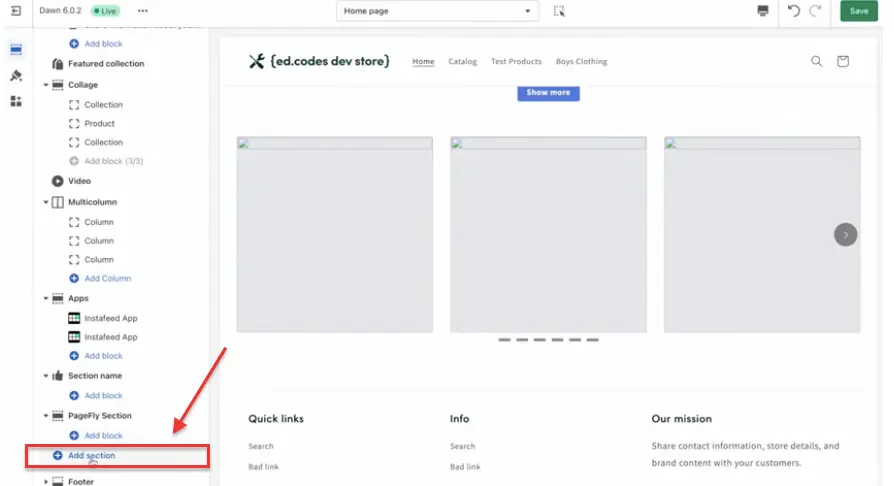Click Add section in the sidebar
The width and height of the screenshot is (894, 486).
(x=91, y=455)
